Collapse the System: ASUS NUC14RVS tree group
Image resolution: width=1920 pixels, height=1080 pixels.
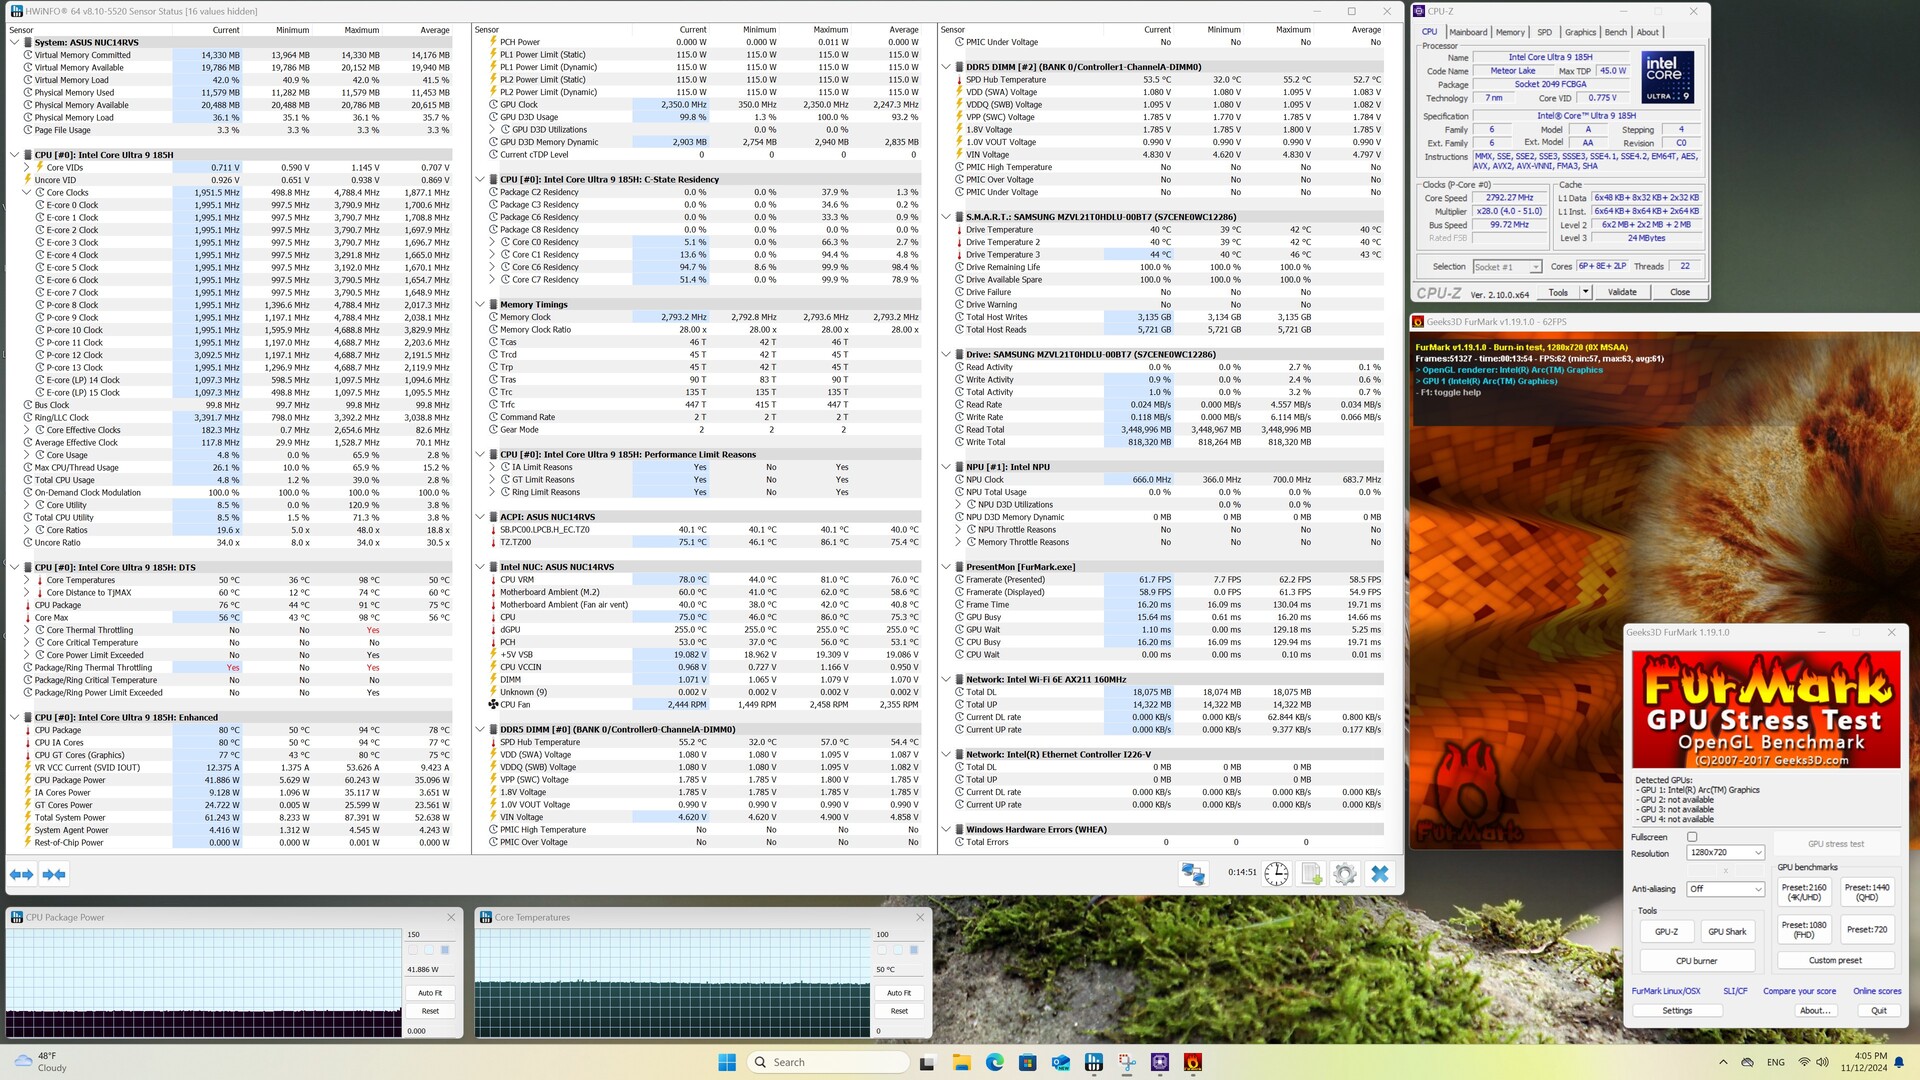pos(15,43)
